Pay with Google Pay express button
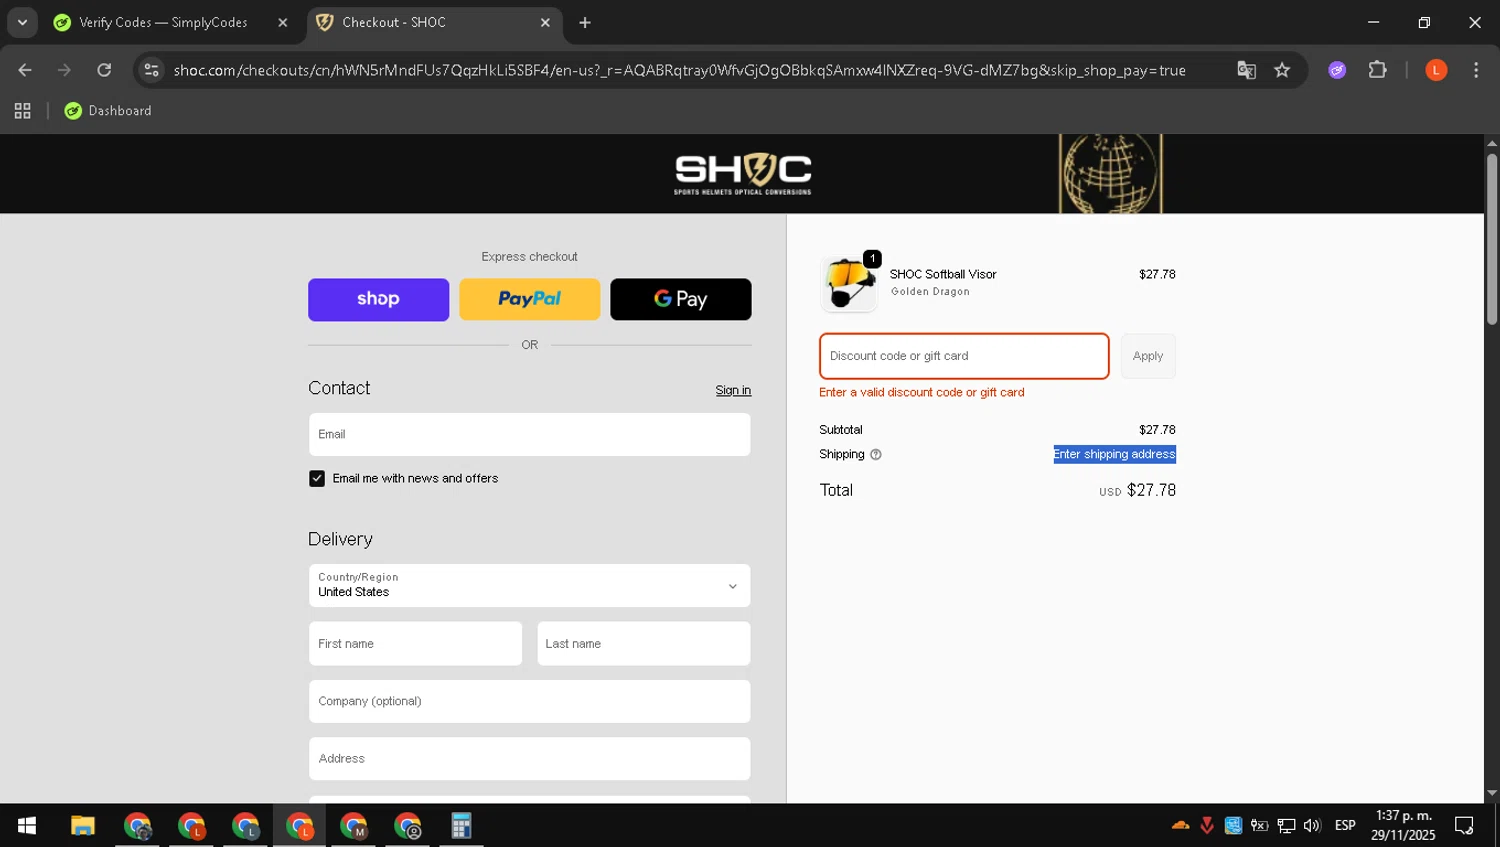 click(x=680, y=299)
